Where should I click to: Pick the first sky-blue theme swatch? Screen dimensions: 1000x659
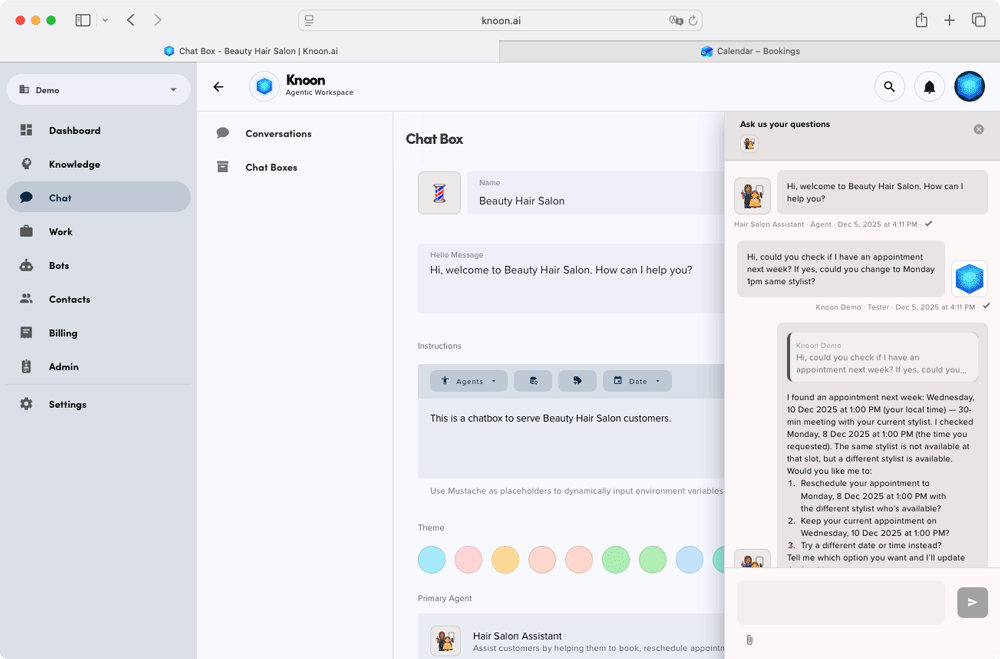432,559
